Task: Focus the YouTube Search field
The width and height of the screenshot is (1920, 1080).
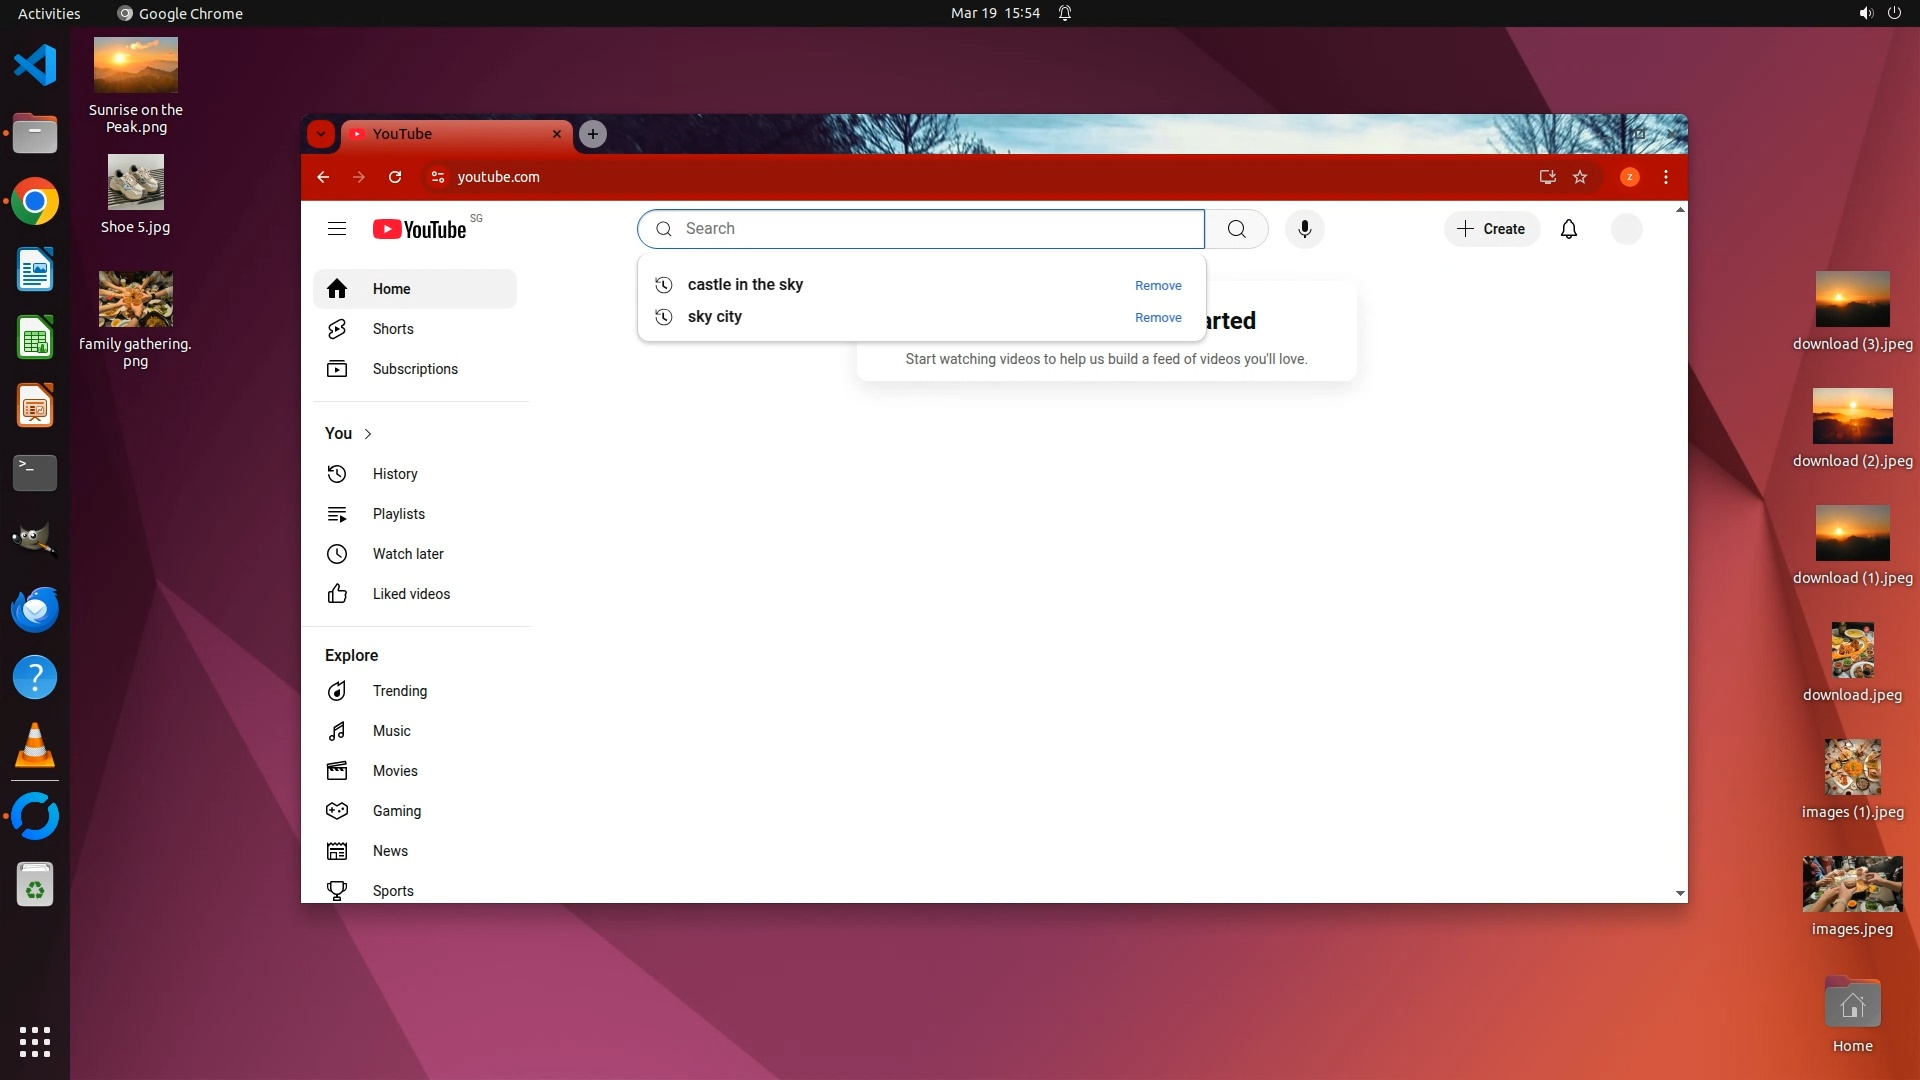Action: coord(930,229)
